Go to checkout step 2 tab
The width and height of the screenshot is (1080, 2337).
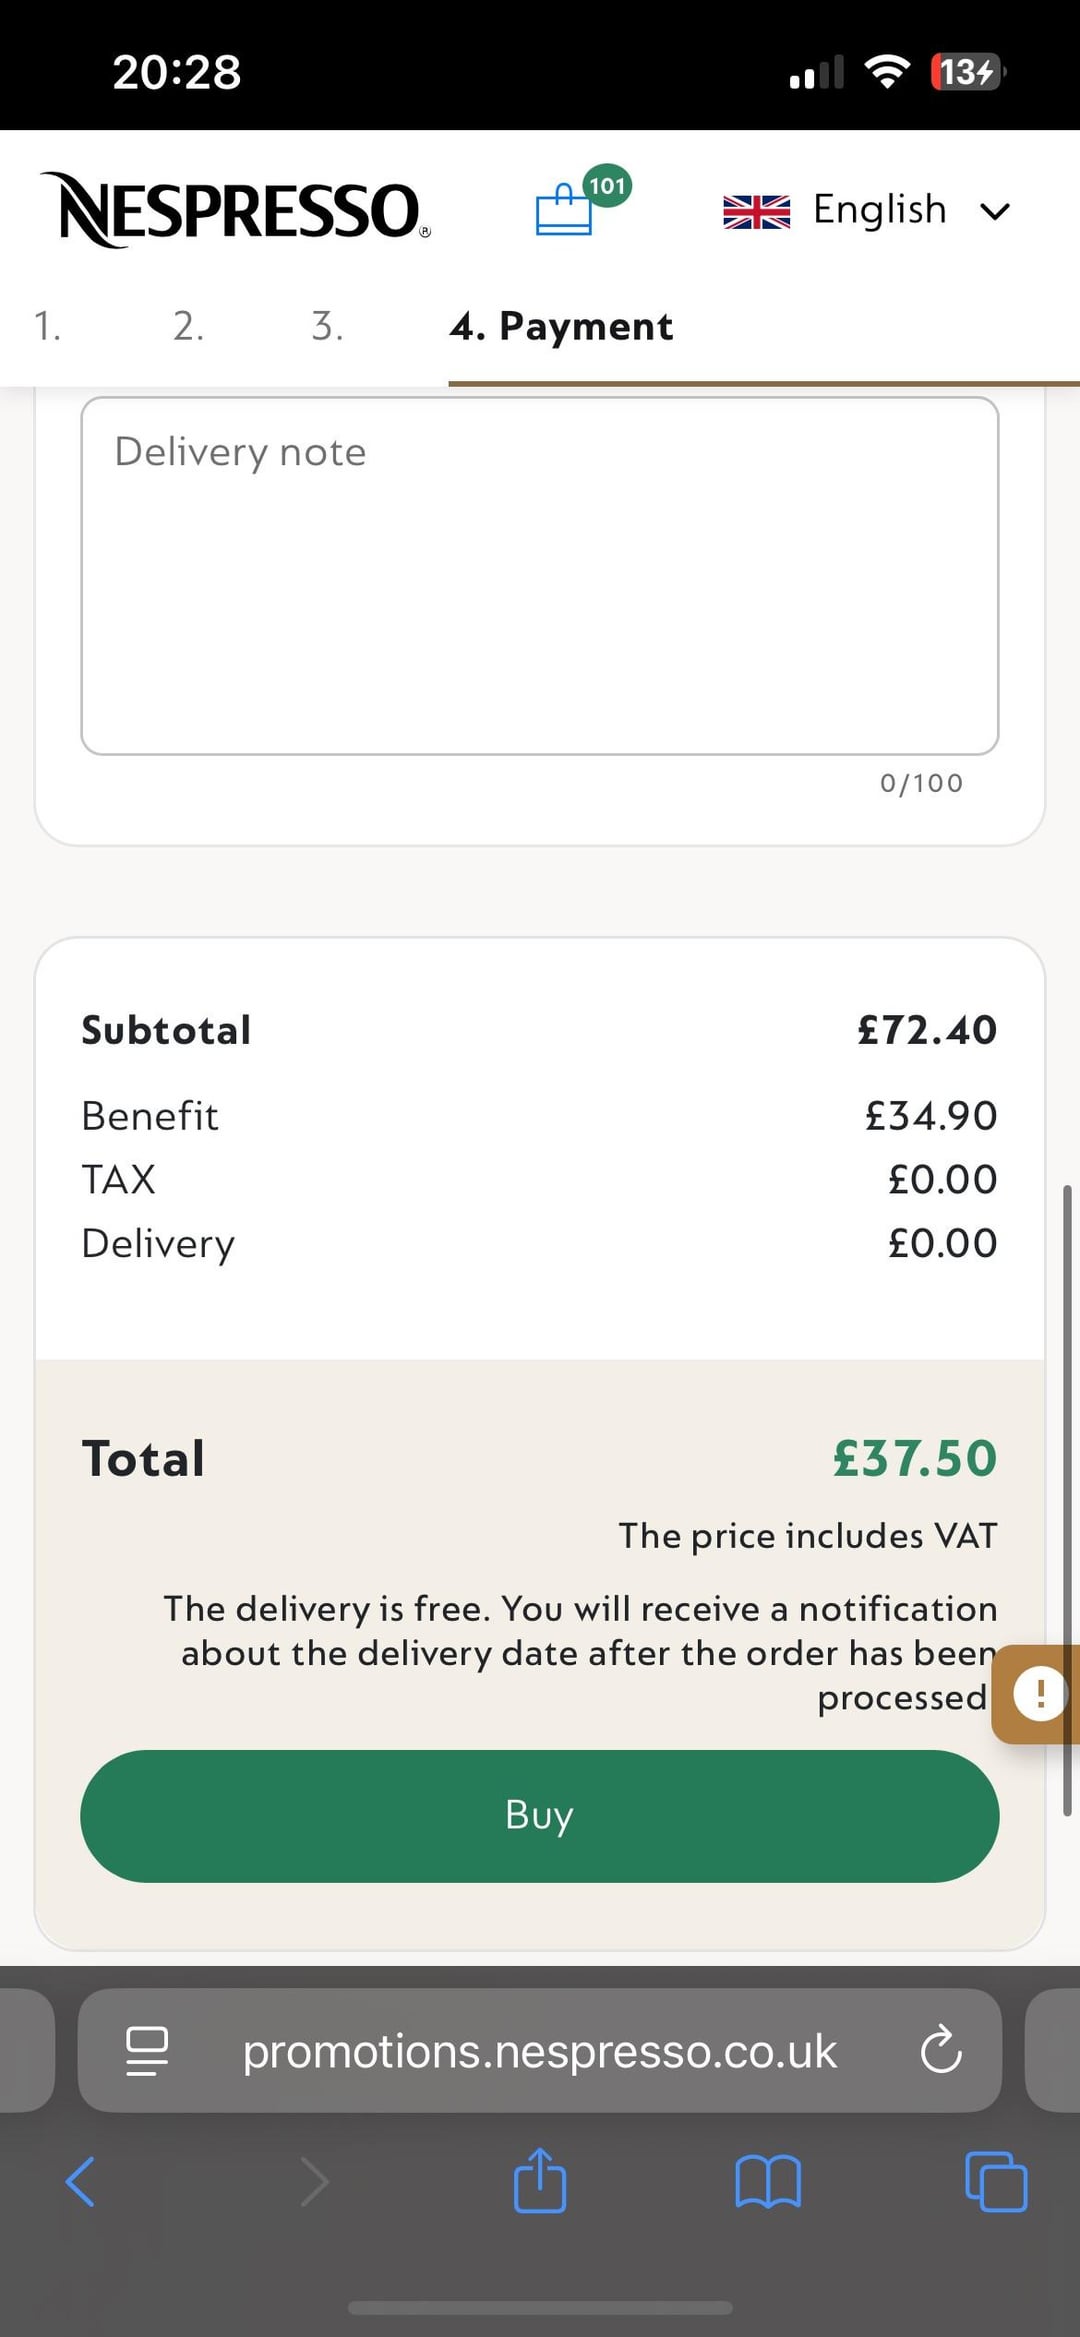(x=188, y=326)
